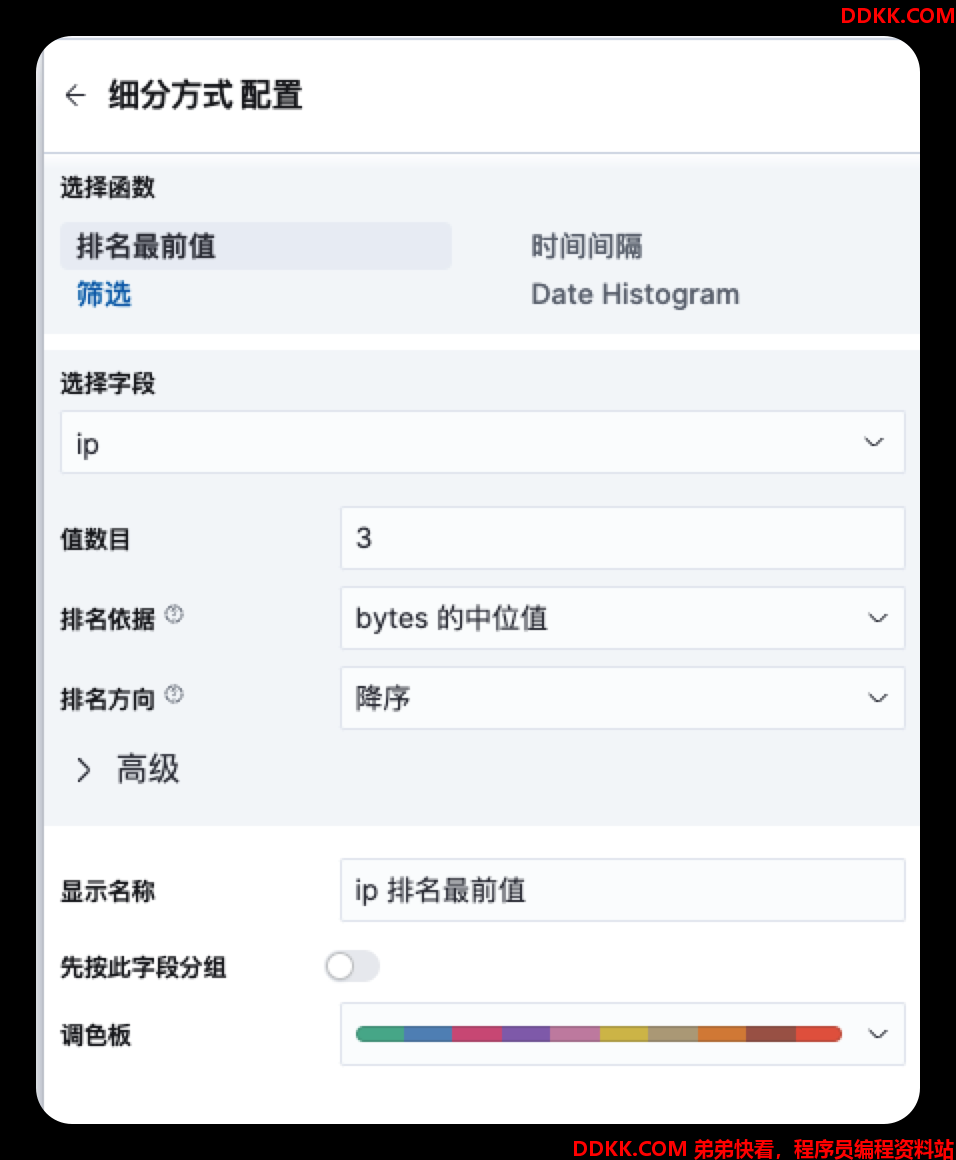The height and width of the screenshot is (1160, 956).
Task: Select Date Histogram function
Action: [635, 294]
